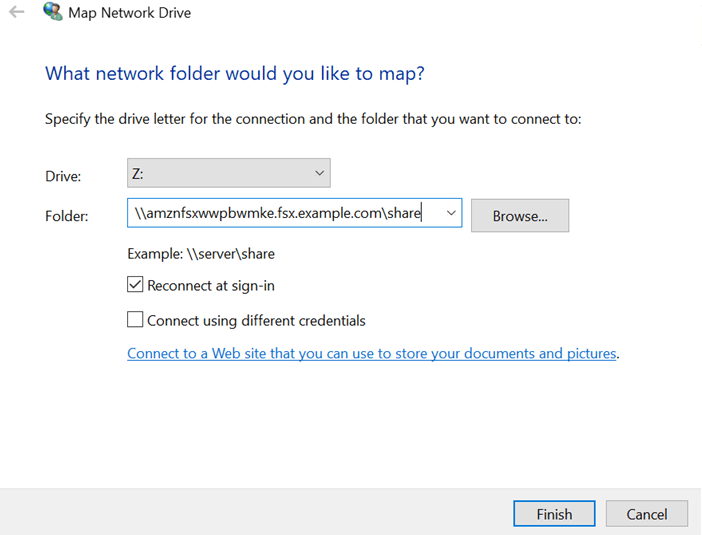This screenshot has height=535, width=702.
Task: Uncheck the Reconnect at sign-in checkbox
Action: [136, 285]
